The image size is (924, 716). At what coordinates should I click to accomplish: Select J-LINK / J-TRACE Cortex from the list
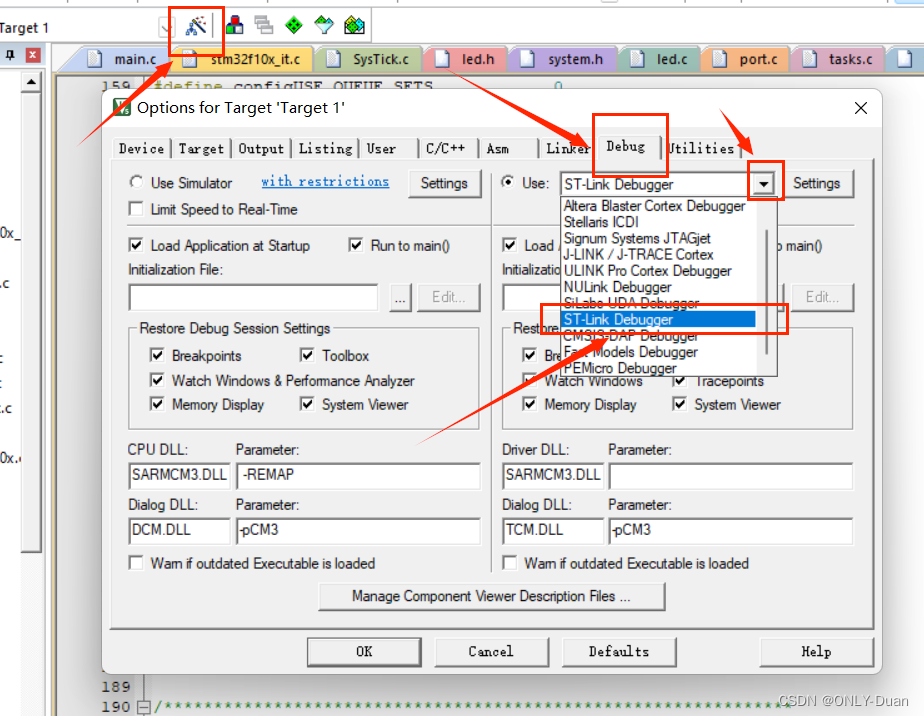640,255
